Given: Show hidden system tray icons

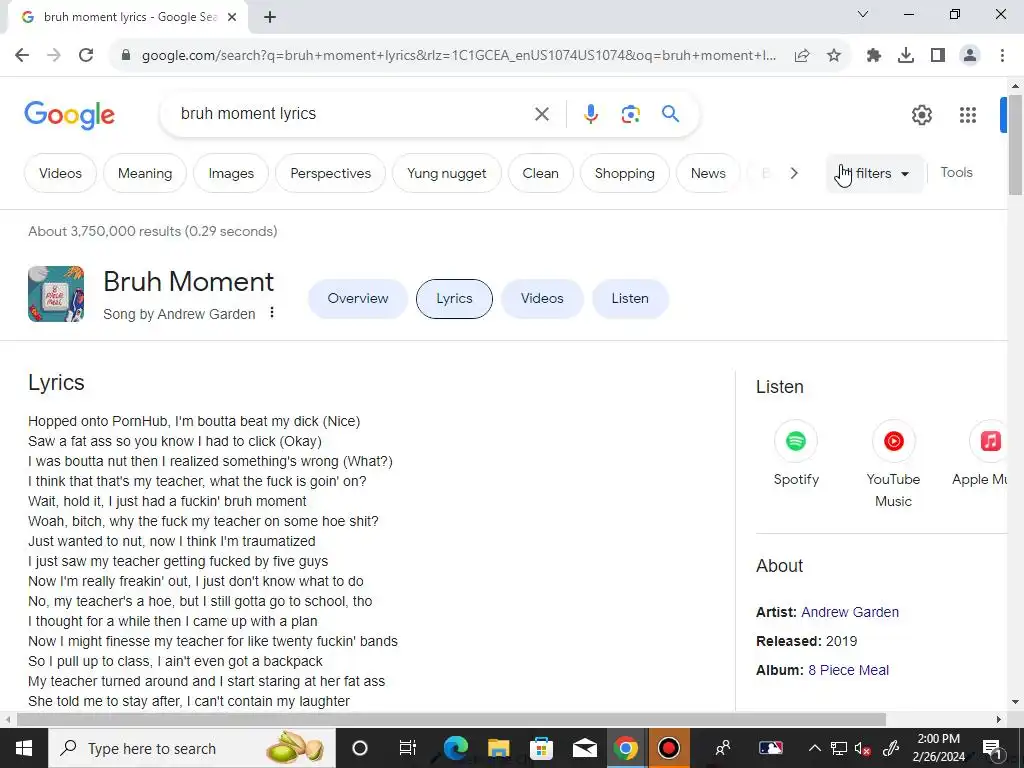Looking at the screenshot, I should 814,749.
